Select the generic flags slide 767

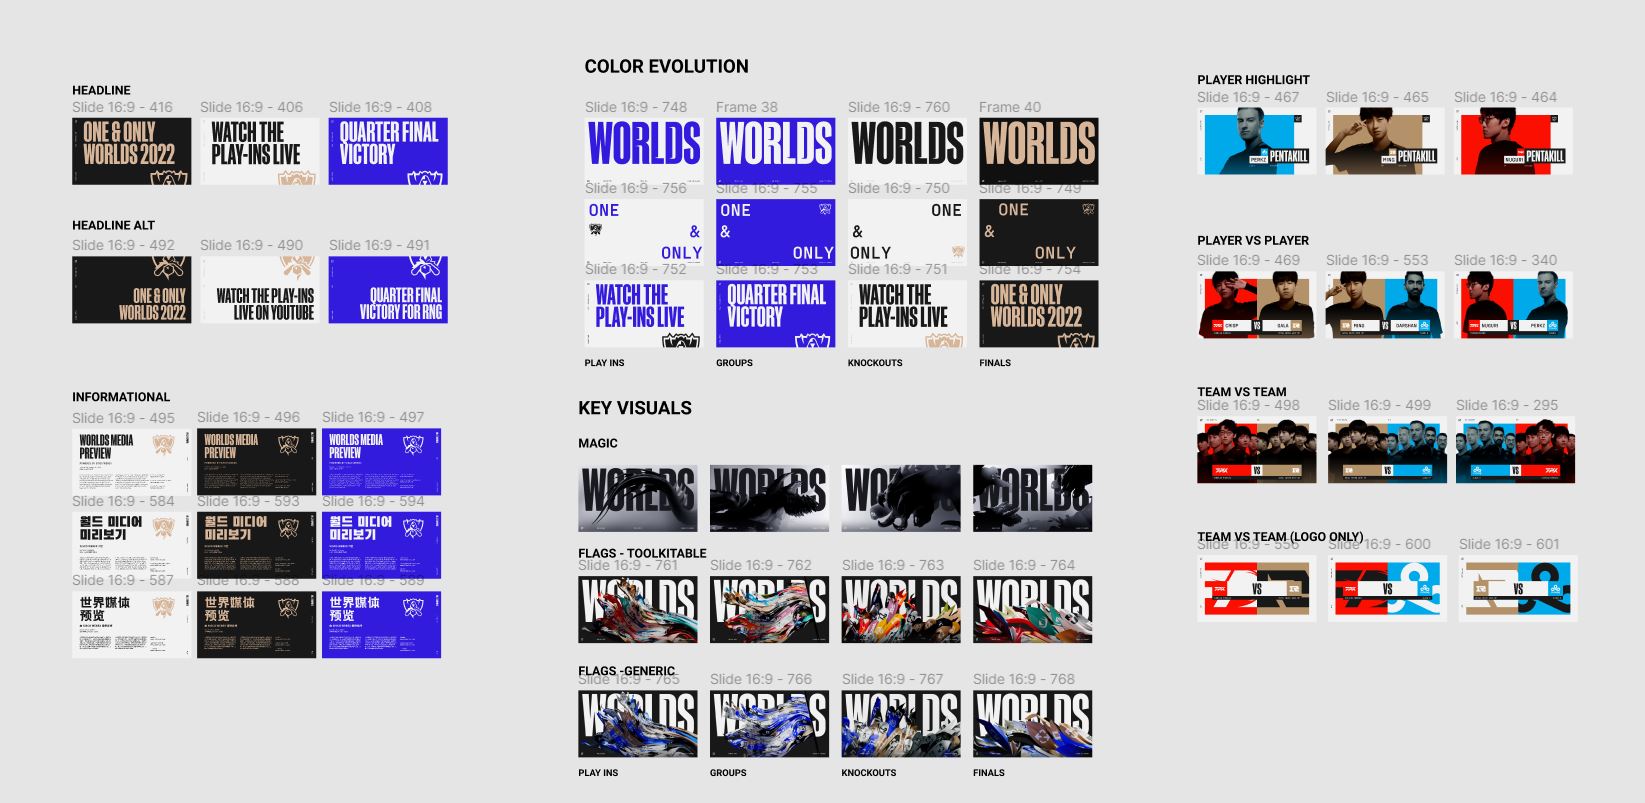click(x=901, y=723)
